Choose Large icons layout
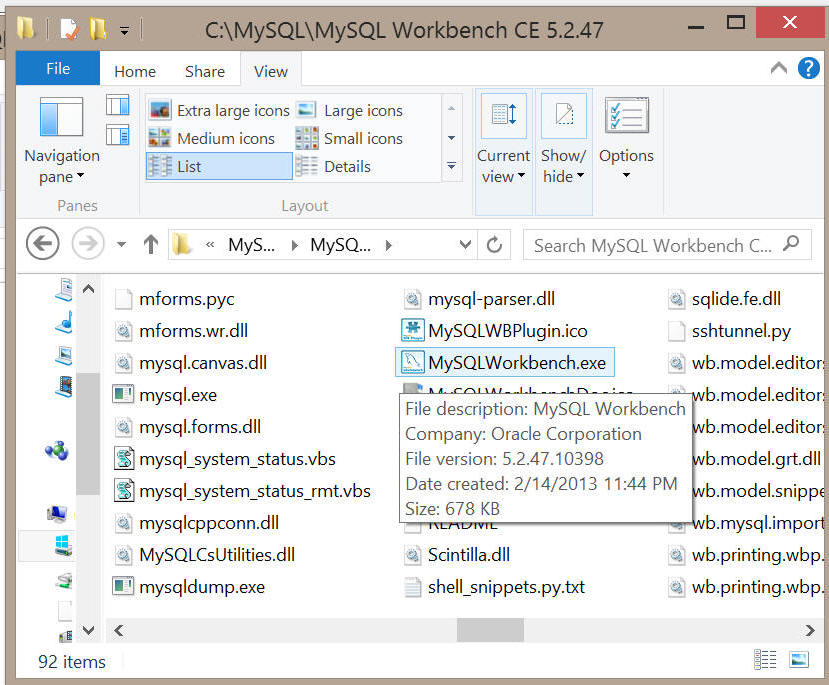 click(x=351, y=110)
